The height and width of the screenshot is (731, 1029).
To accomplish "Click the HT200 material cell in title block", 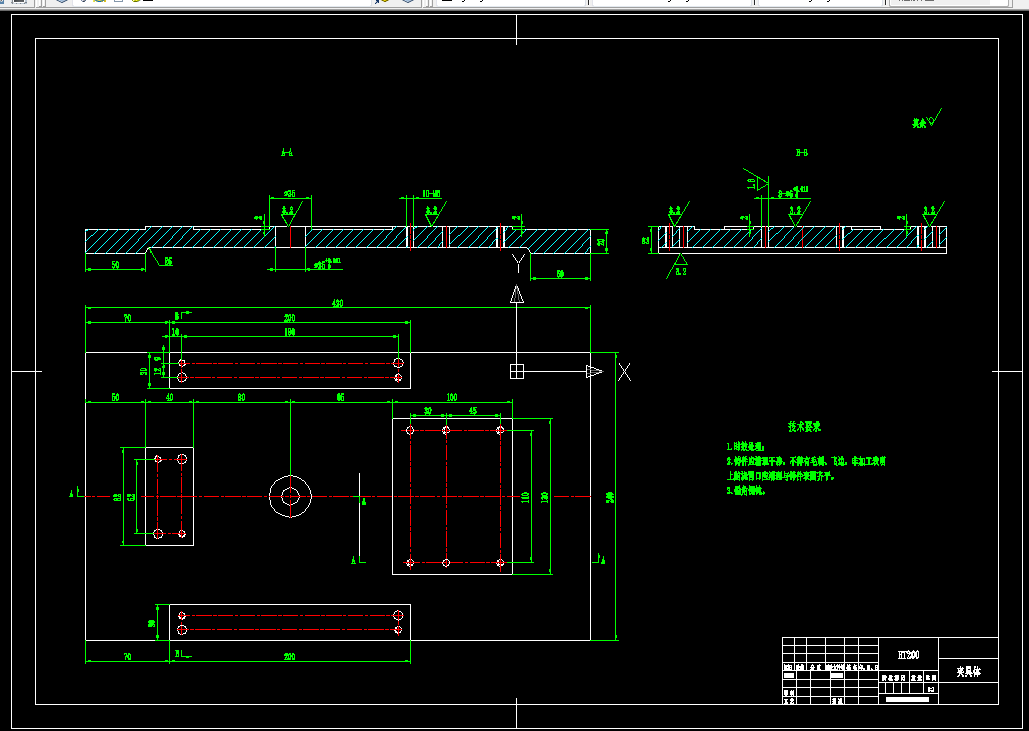I will point(908,655).
